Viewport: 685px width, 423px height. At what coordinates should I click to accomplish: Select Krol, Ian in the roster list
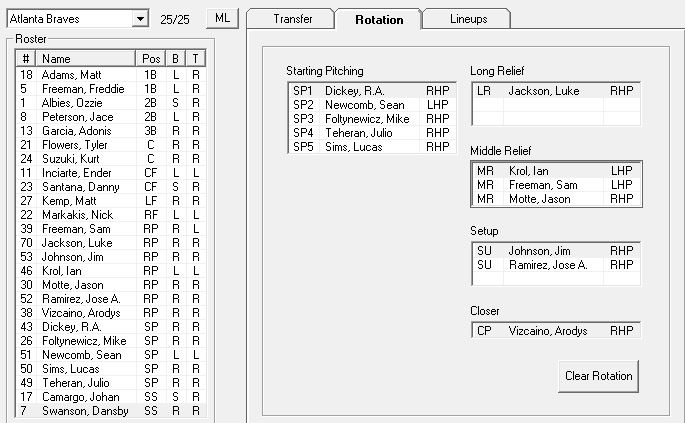[x=111, y=270]
